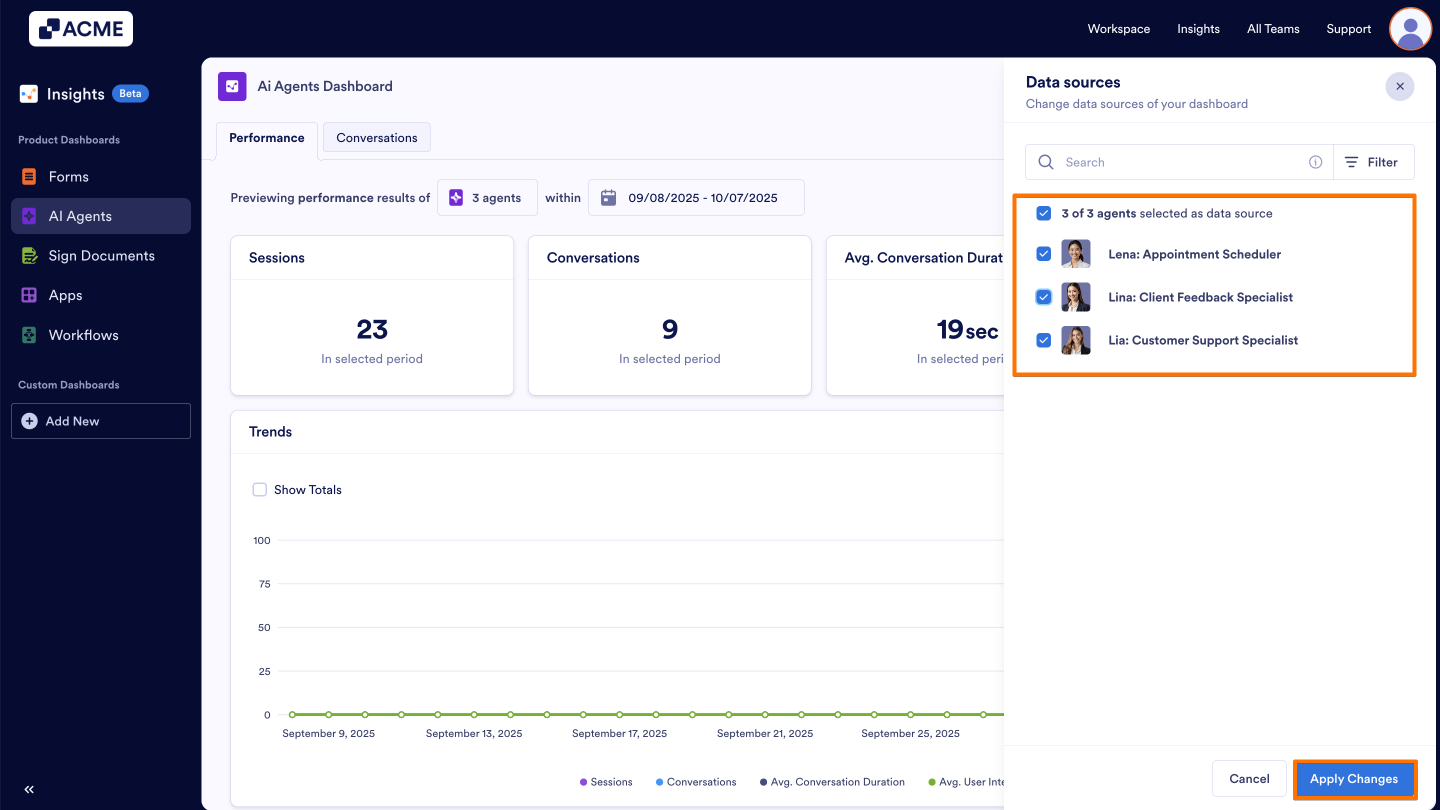Open the 3 agents selector dropdown
Screen dimensions: 1440x810
pos(487,197)
